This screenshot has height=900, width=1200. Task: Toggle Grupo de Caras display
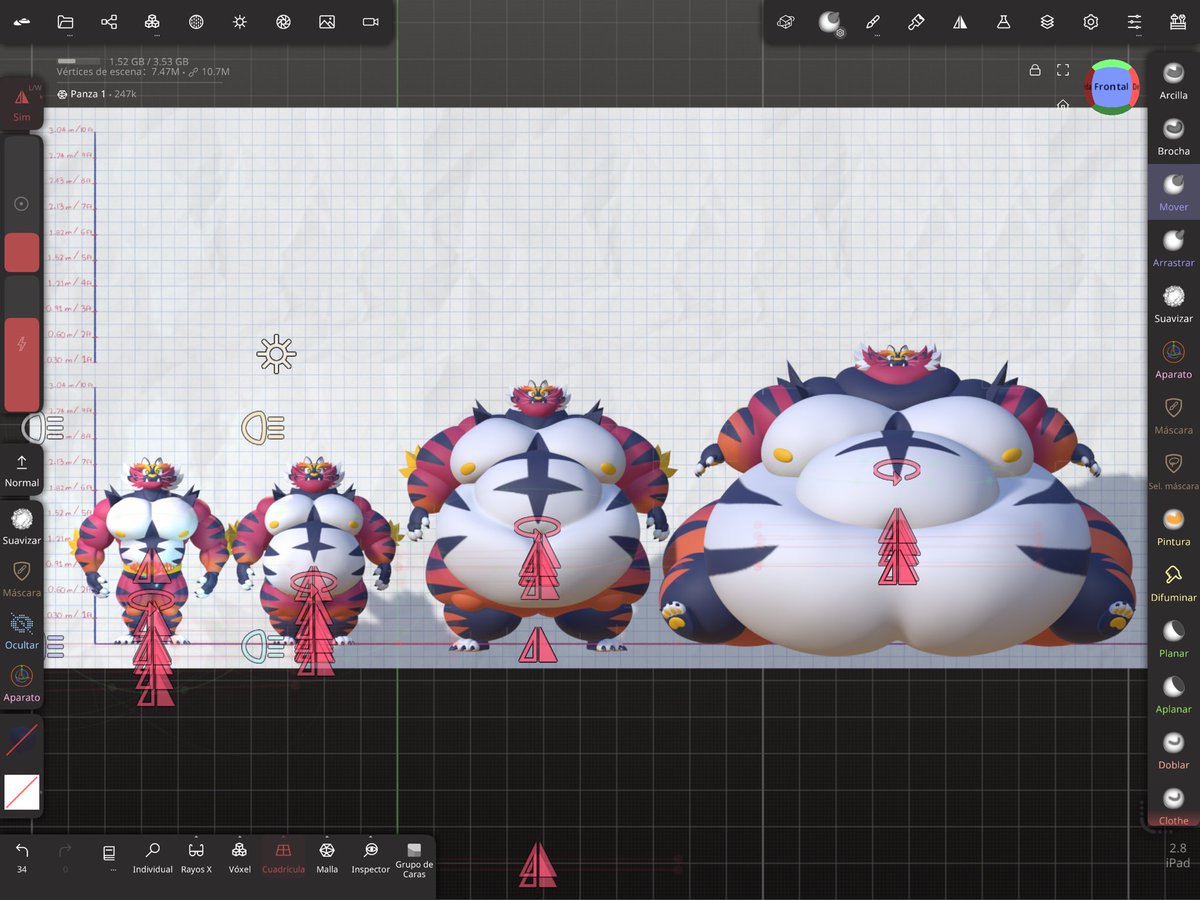click(414, 860)
